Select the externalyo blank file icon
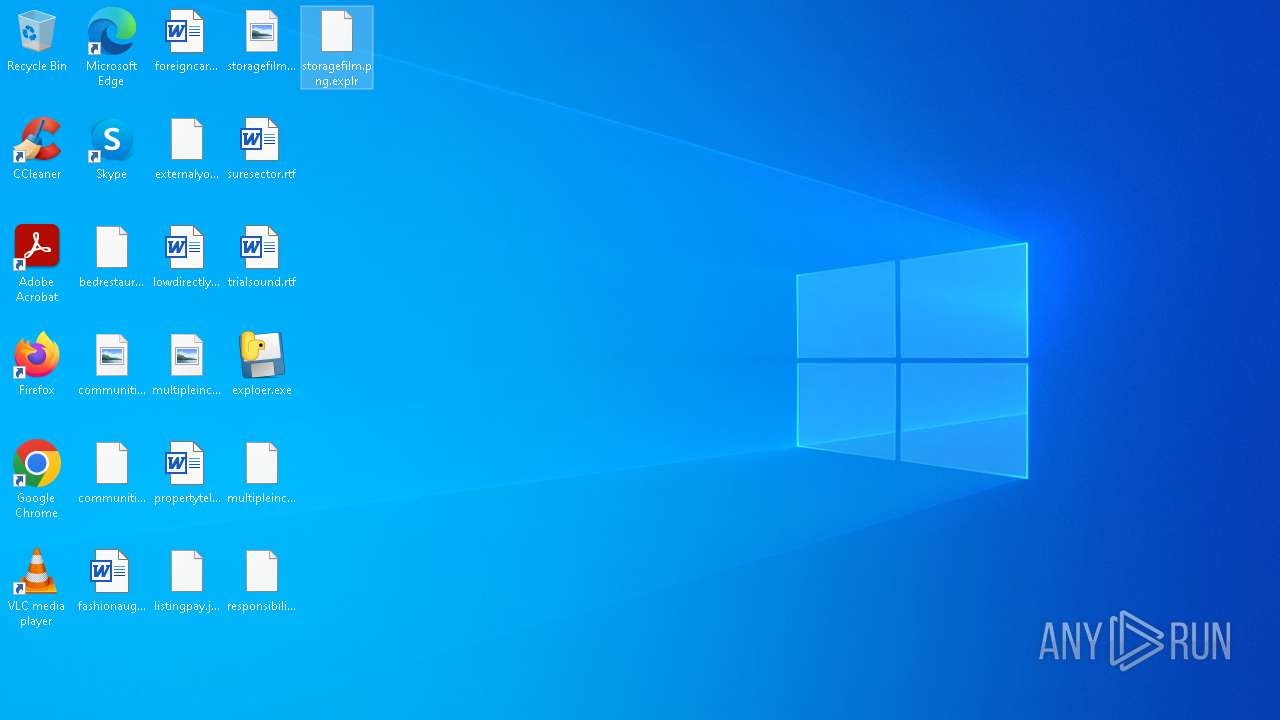This screenshot has height=720, width=1280. pyautogui.click(x=186, y=150)
